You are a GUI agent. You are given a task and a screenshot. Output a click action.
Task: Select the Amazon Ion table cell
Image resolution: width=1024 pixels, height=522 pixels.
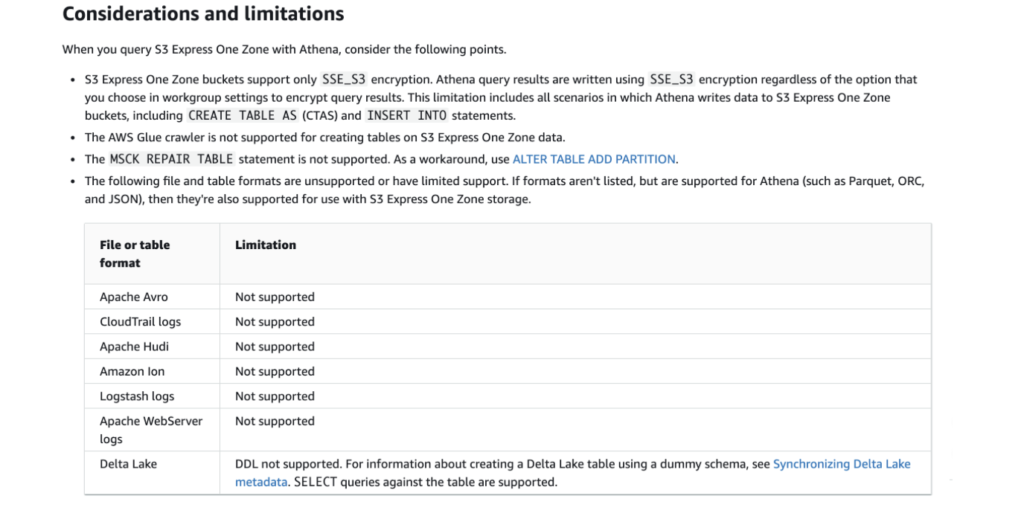tap(132, 372)
